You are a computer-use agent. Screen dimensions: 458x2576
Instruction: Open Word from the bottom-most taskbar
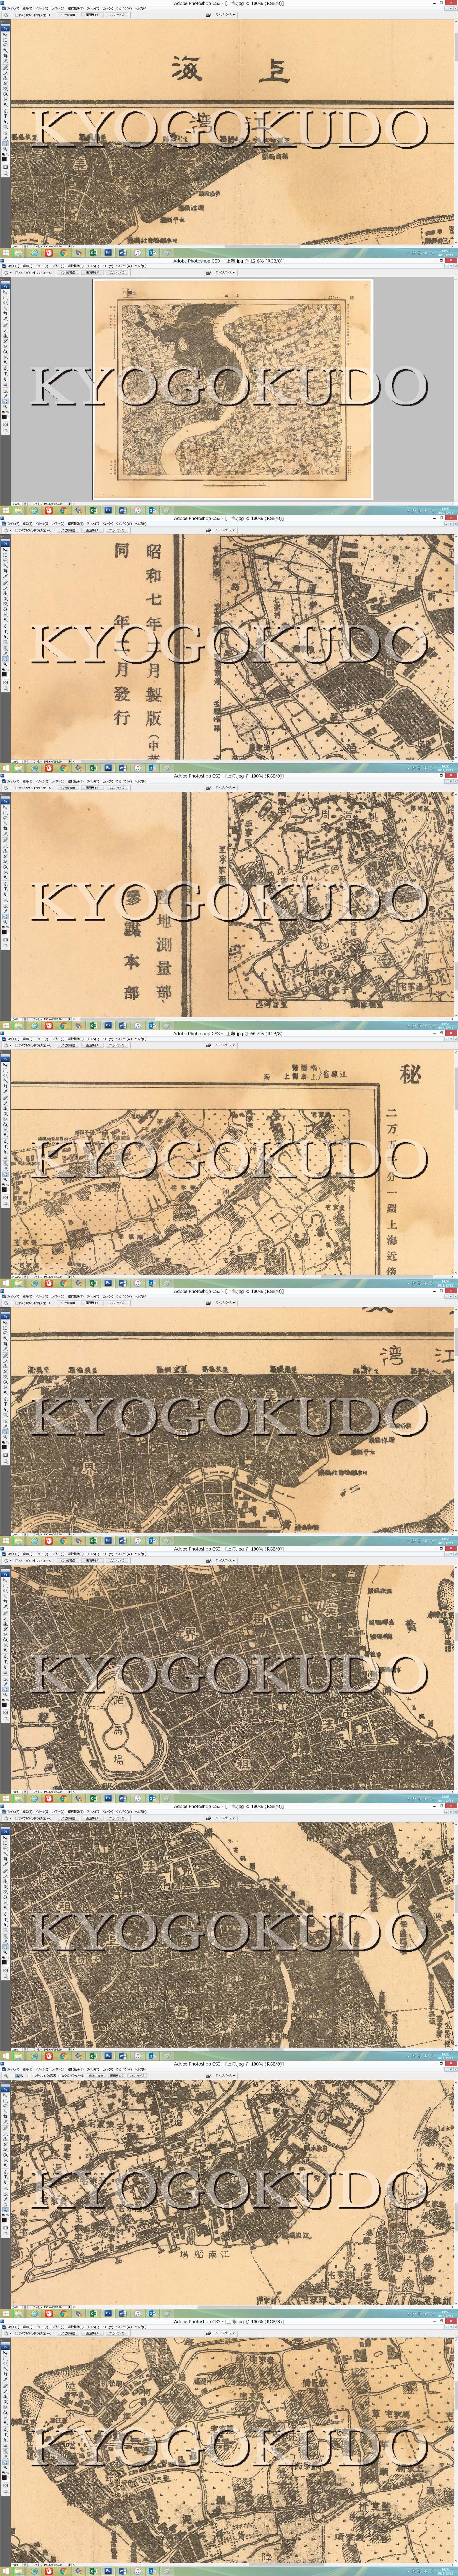tap(122, 2571)
